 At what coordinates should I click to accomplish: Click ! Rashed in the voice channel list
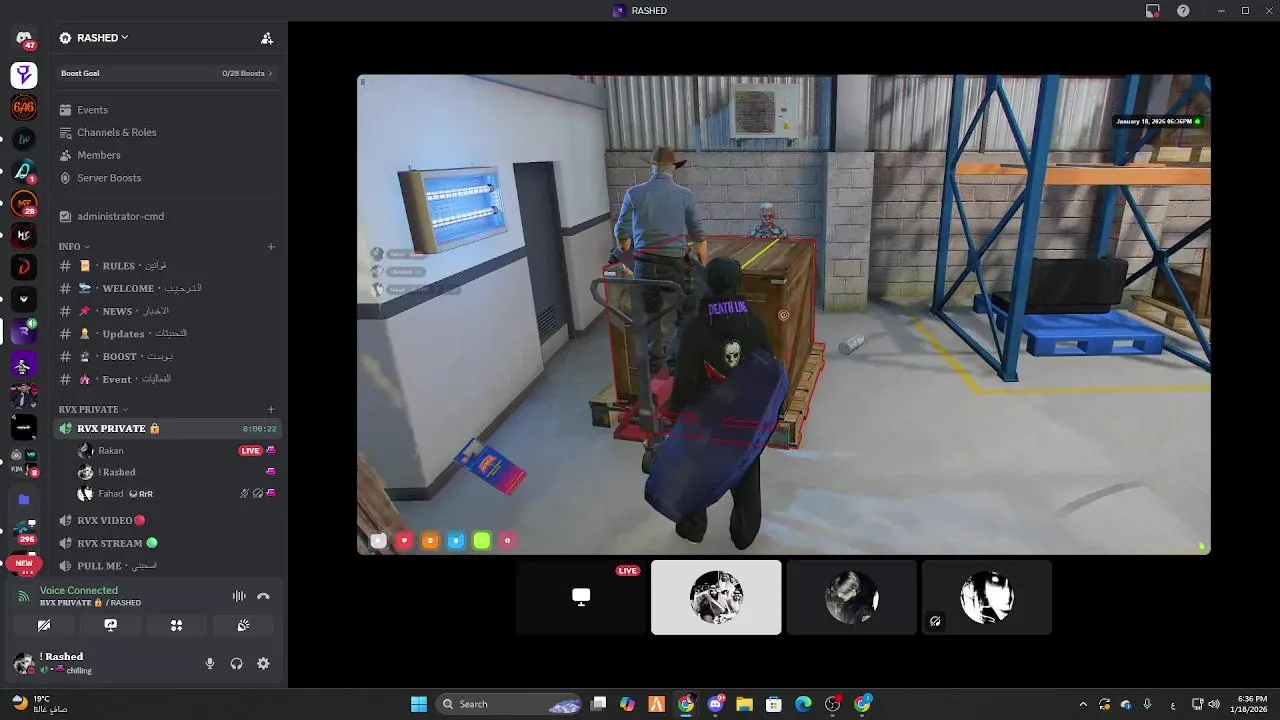(117, 472)
